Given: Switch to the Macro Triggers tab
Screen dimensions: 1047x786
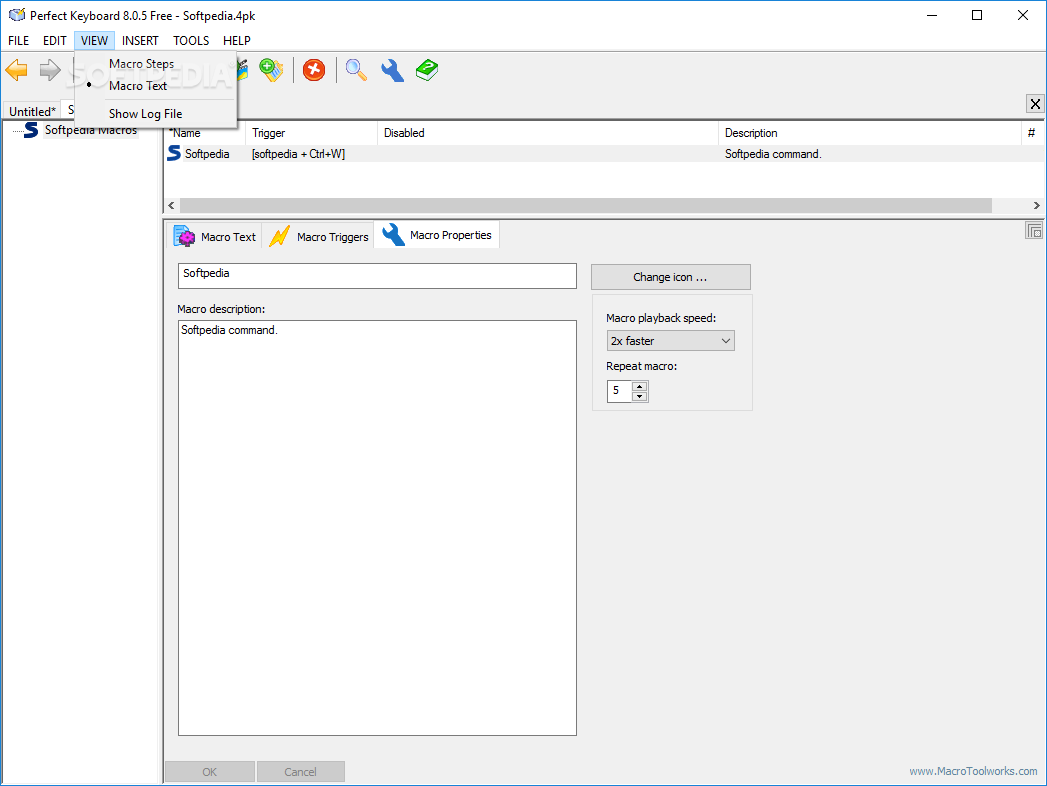Looking at the screenshot, I should click(x=318, y=236).
